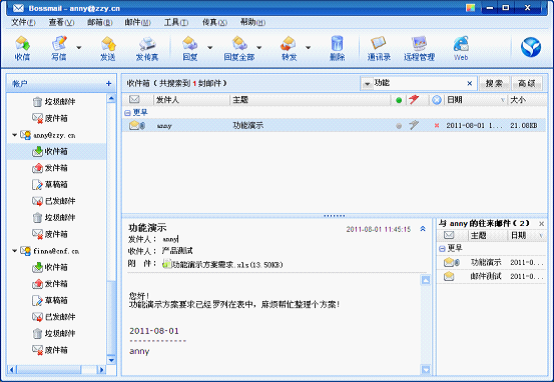
Task: Select 收件箱 under anny@zzy.cn
Action: click(x=56, y=152)
